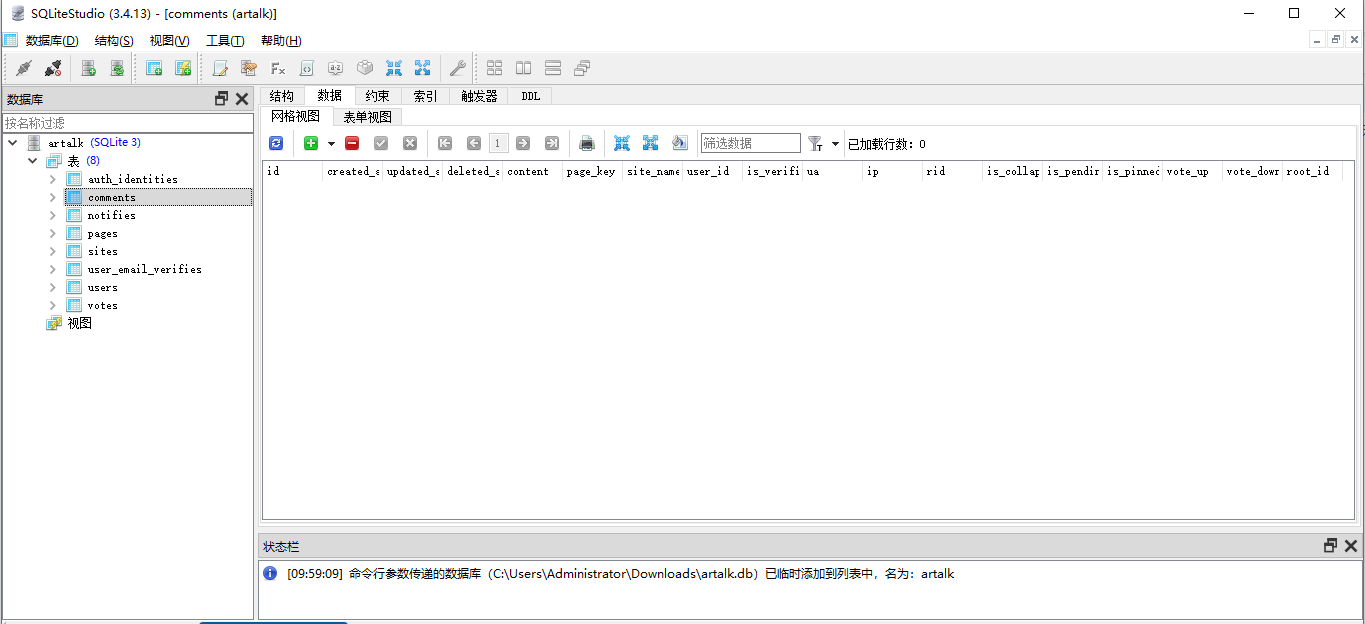Screen dimensions: 1365x624
Task: Close the 数据库 side panel
Action: 242,99
